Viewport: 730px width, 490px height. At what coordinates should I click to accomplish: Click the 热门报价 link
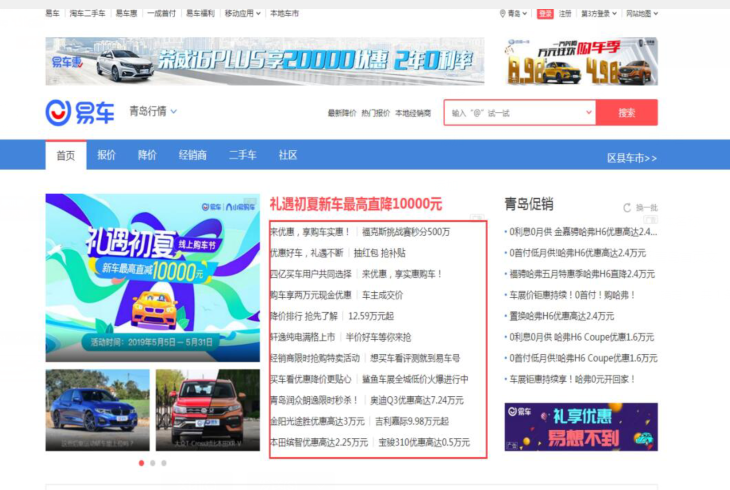click(x=375, y=113)
